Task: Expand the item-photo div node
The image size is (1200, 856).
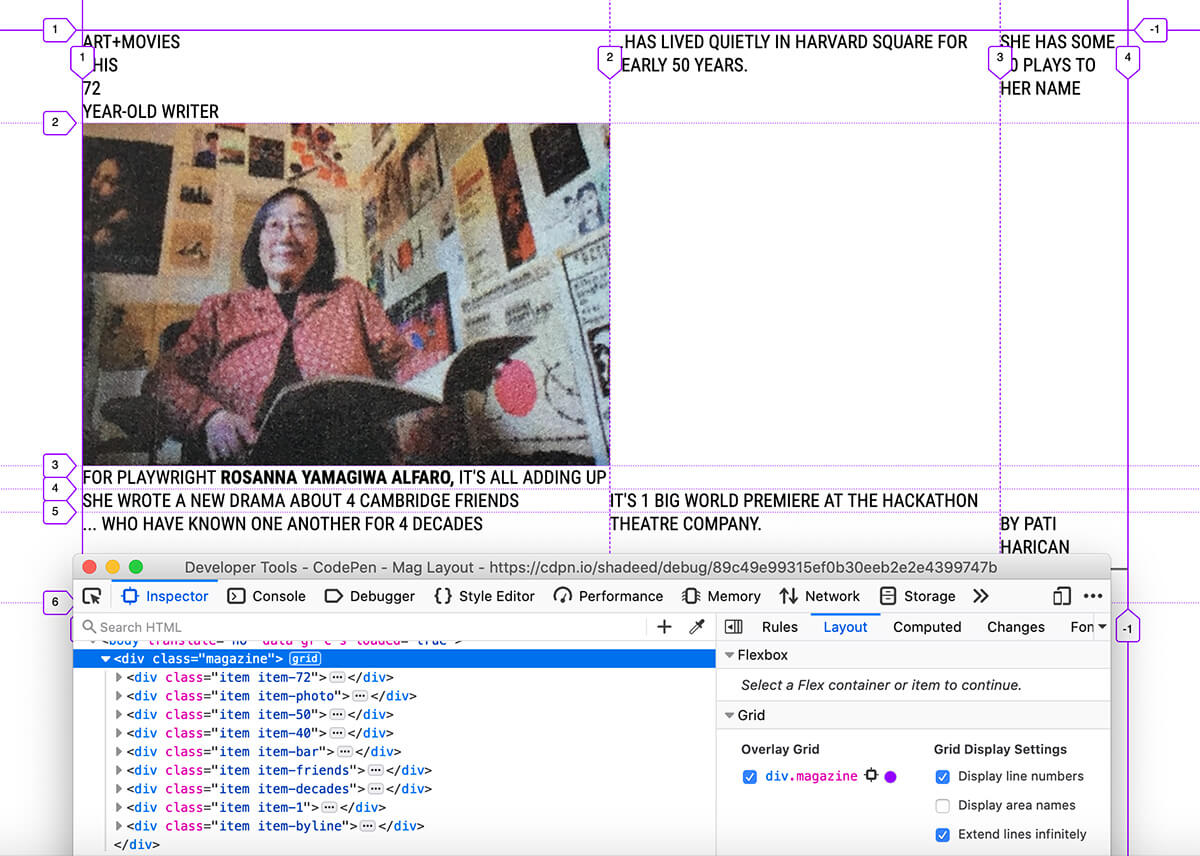Action: click(120, 696)
